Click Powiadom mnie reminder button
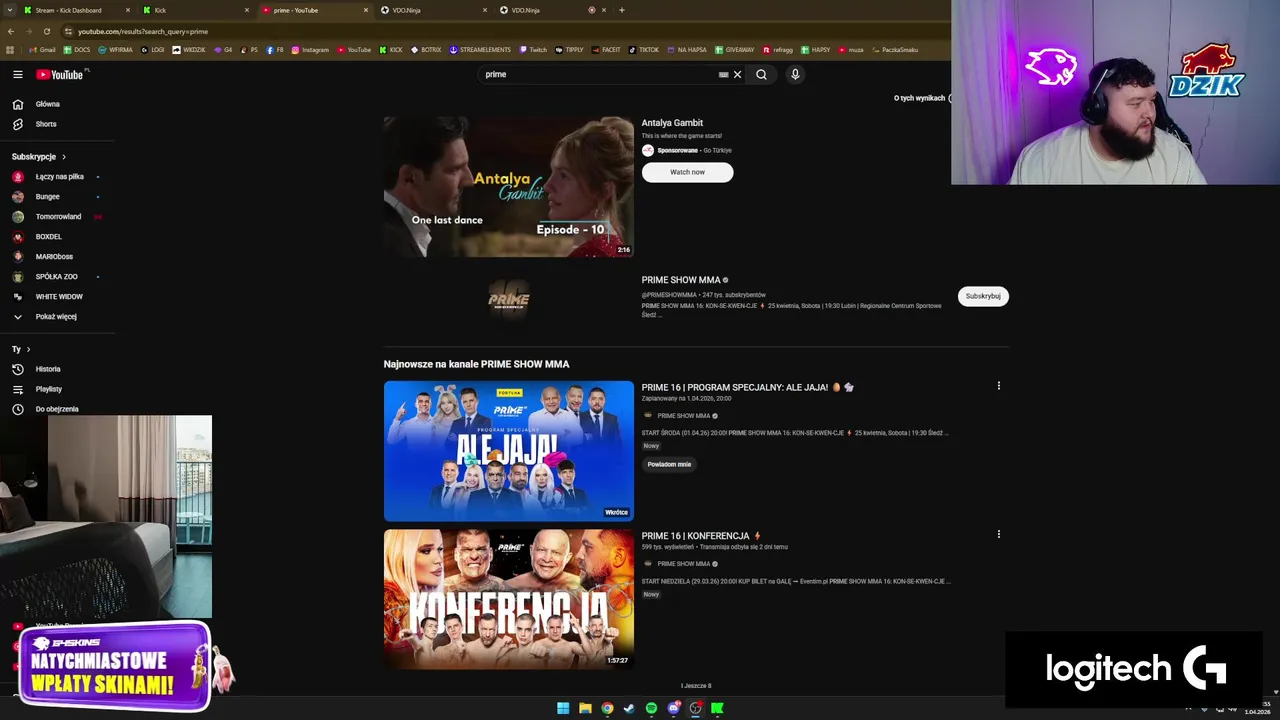Image resolution: width=1280 pixels, height=720 pixels. (x=669, y=464)
